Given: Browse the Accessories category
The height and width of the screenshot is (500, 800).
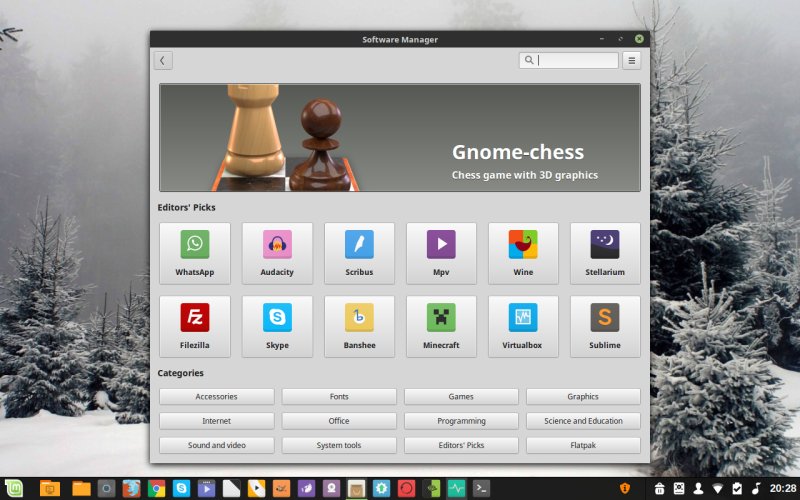Looking at the screenshot, I should pos(216,396).
